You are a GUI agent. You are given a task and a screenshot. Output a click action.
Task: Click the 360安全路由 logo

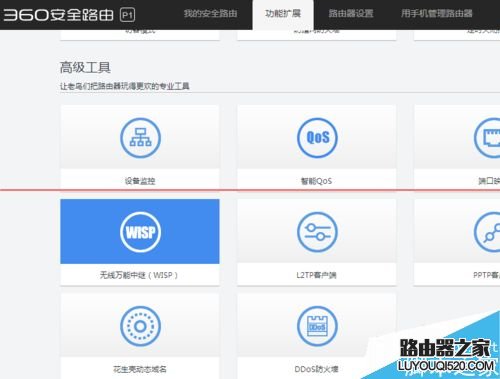click(x=58, y=15)
